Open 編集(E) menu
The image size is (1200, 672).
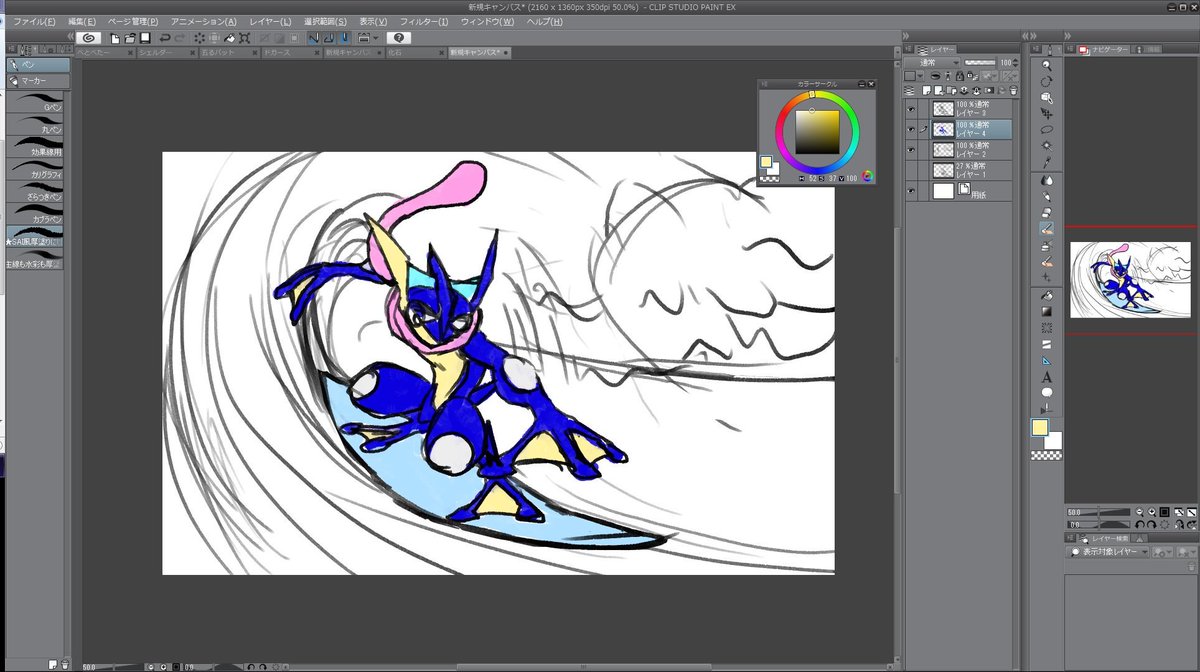pos(82,21)
